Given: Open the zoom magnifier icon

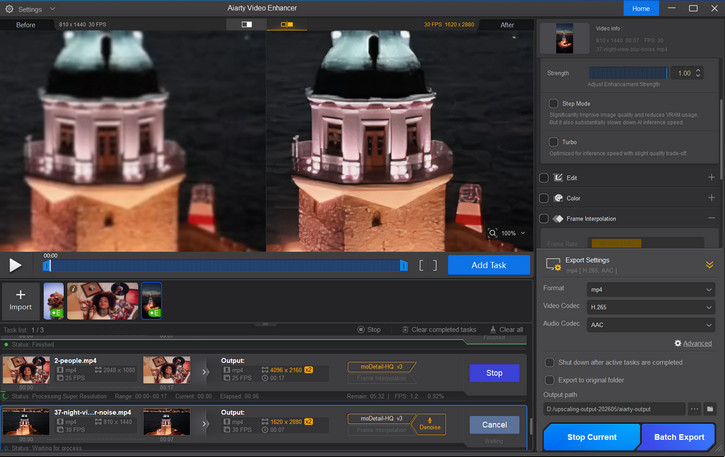Looking at the screenshot, I should (493, 233).
